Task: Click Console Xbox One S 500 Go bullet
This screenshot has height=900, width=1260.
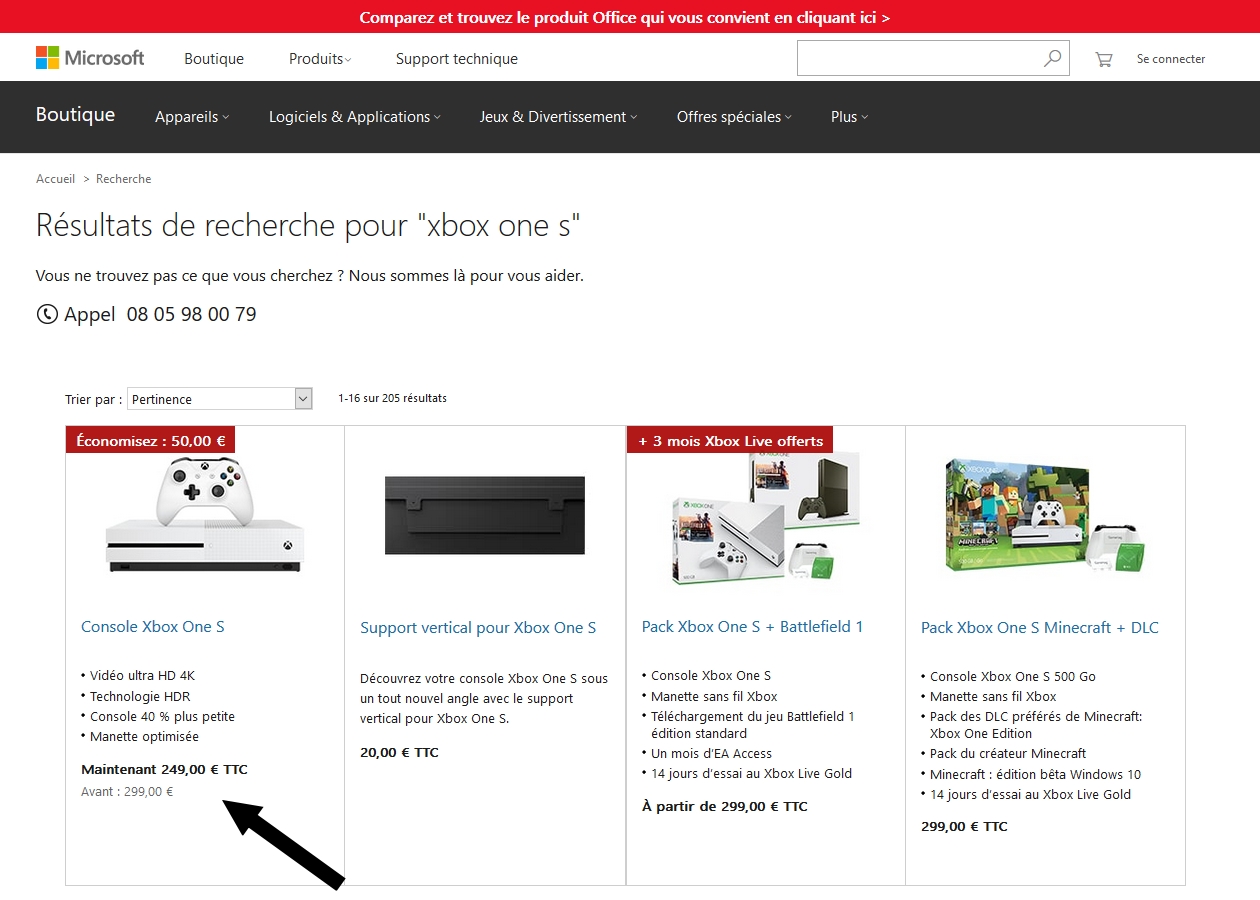Action: click(x=1012, y=677)
